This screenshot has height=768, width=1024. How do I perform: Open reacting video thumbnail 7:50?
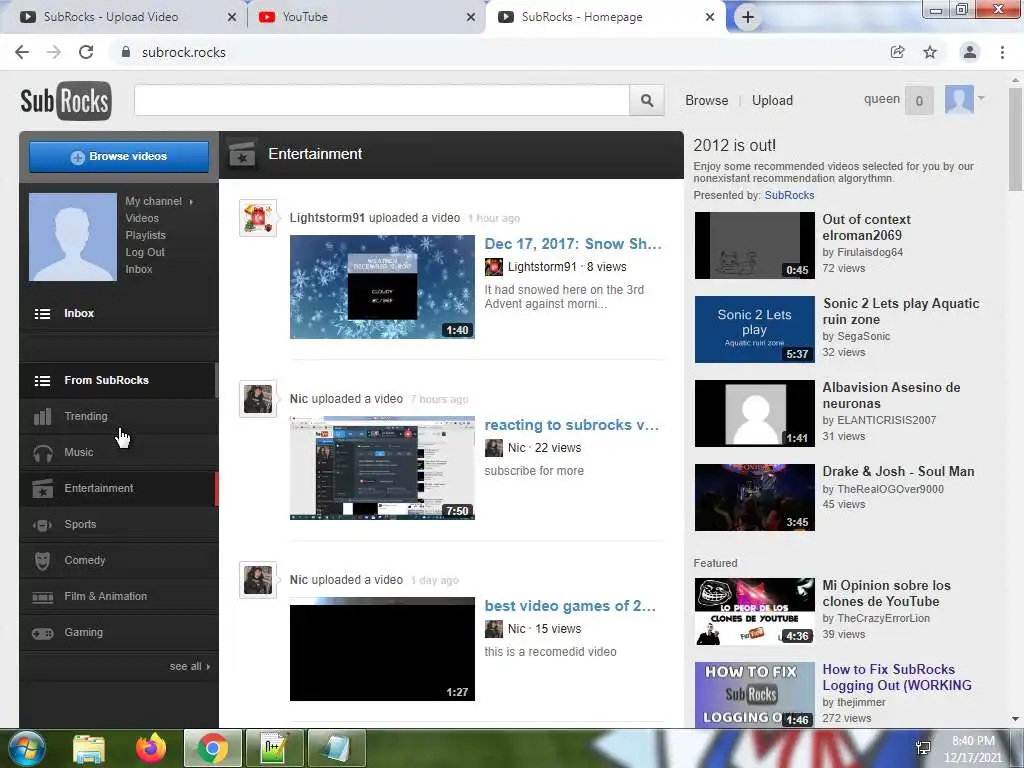[382, 468]
